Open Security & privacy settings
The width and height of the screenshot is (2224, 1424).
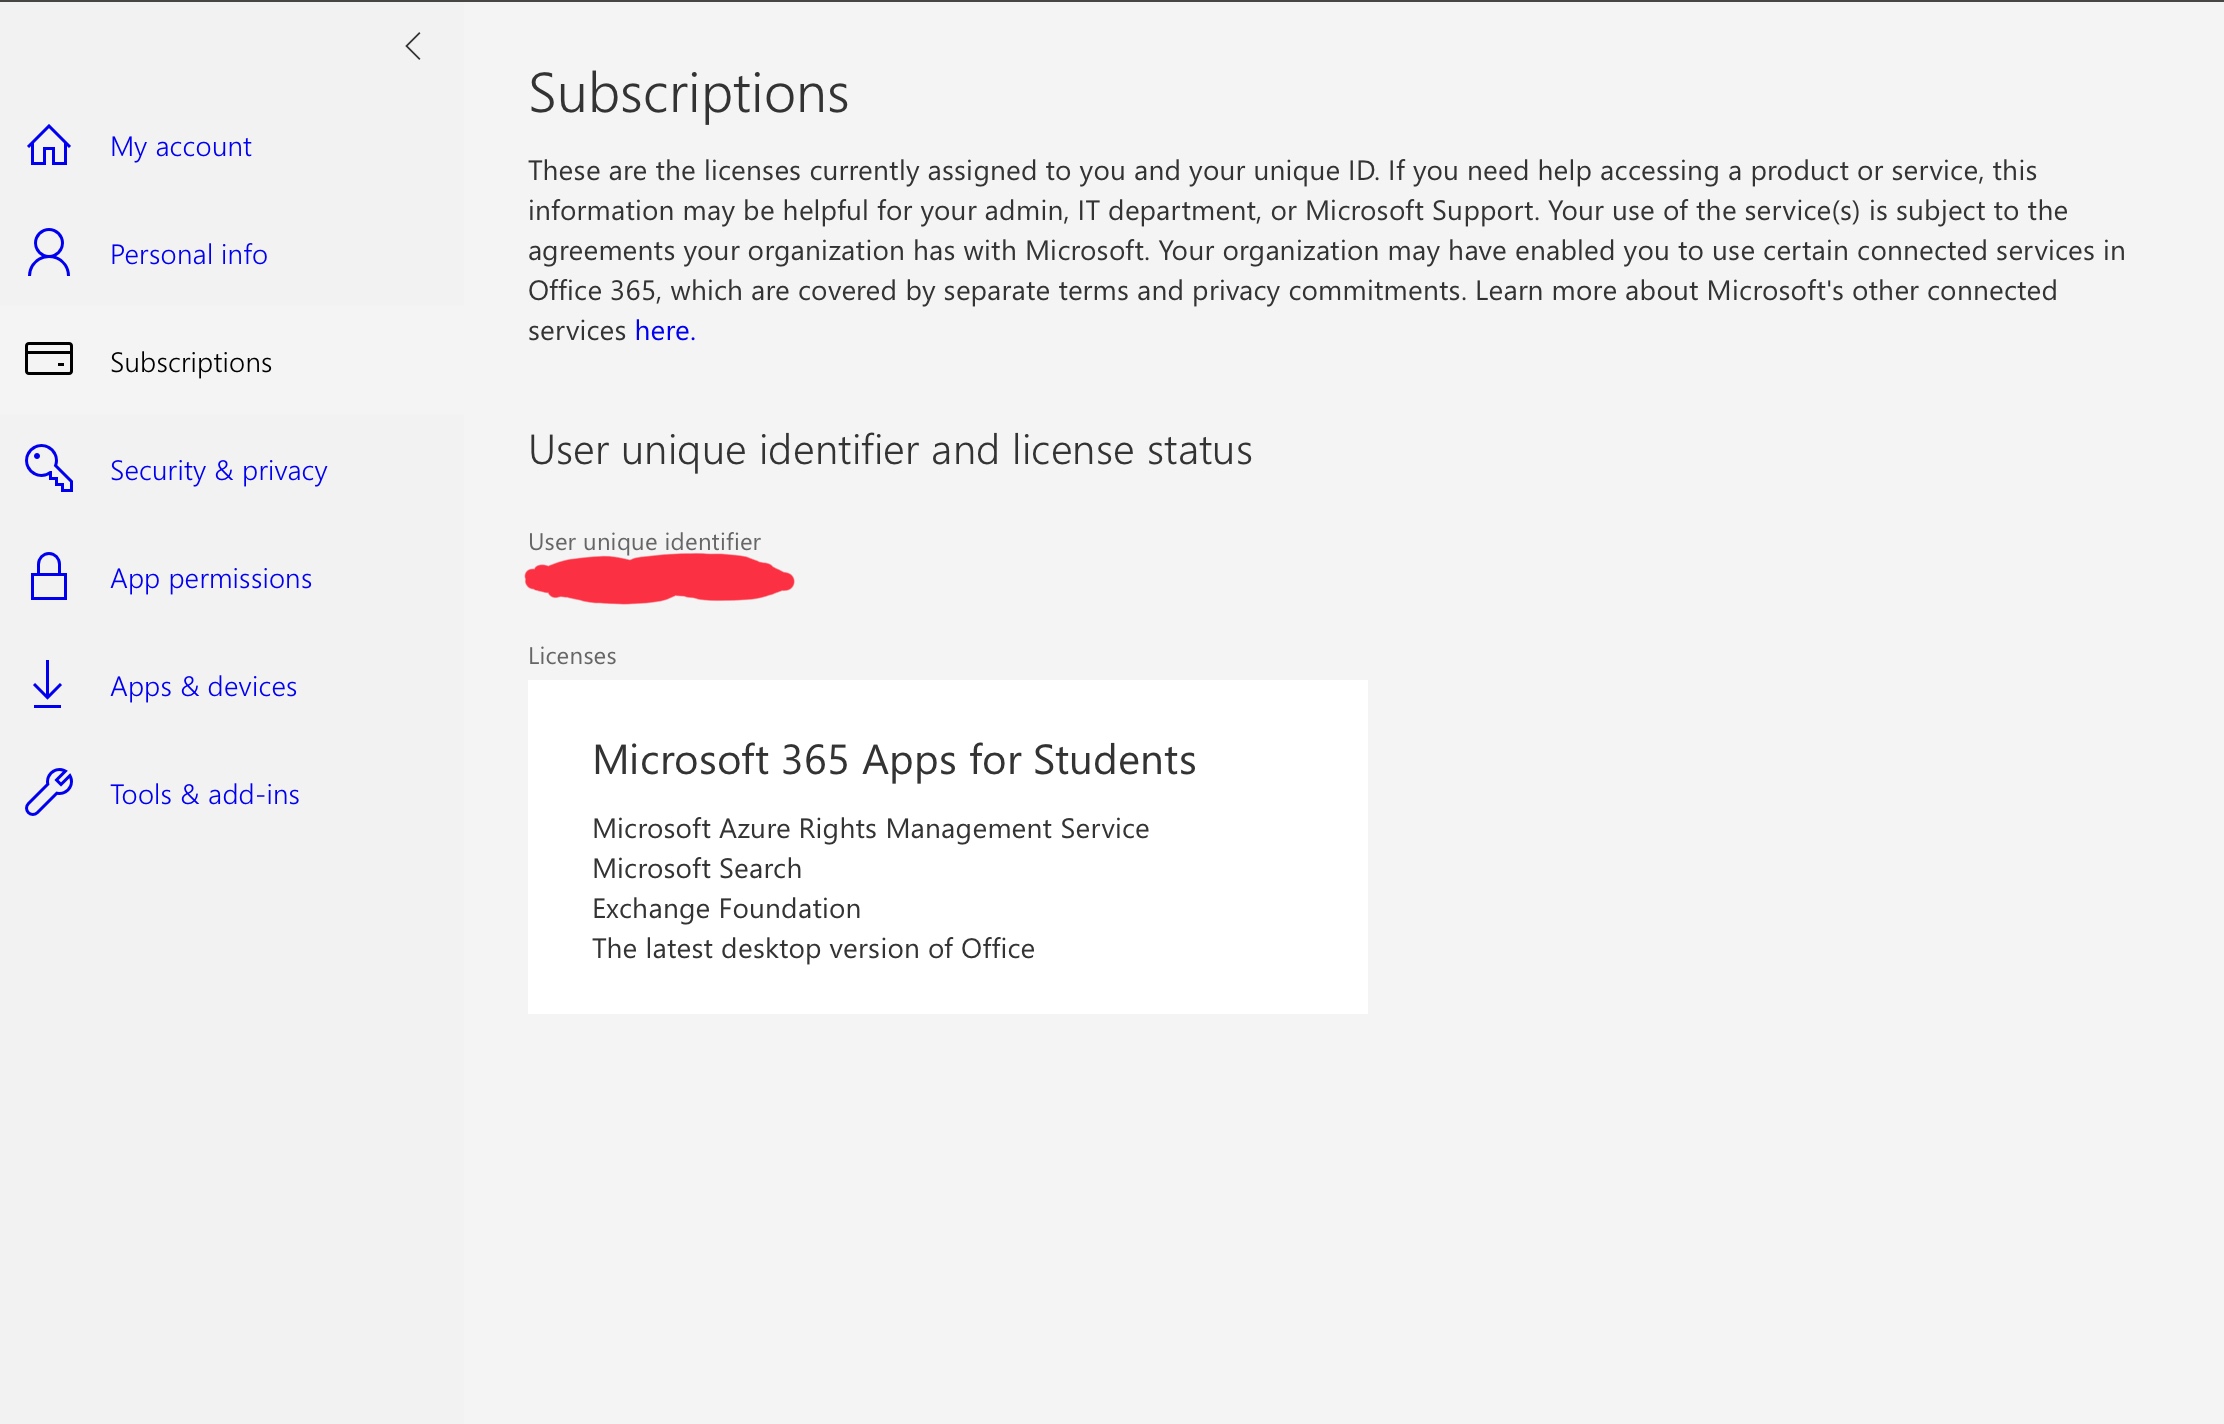[219, 470]
